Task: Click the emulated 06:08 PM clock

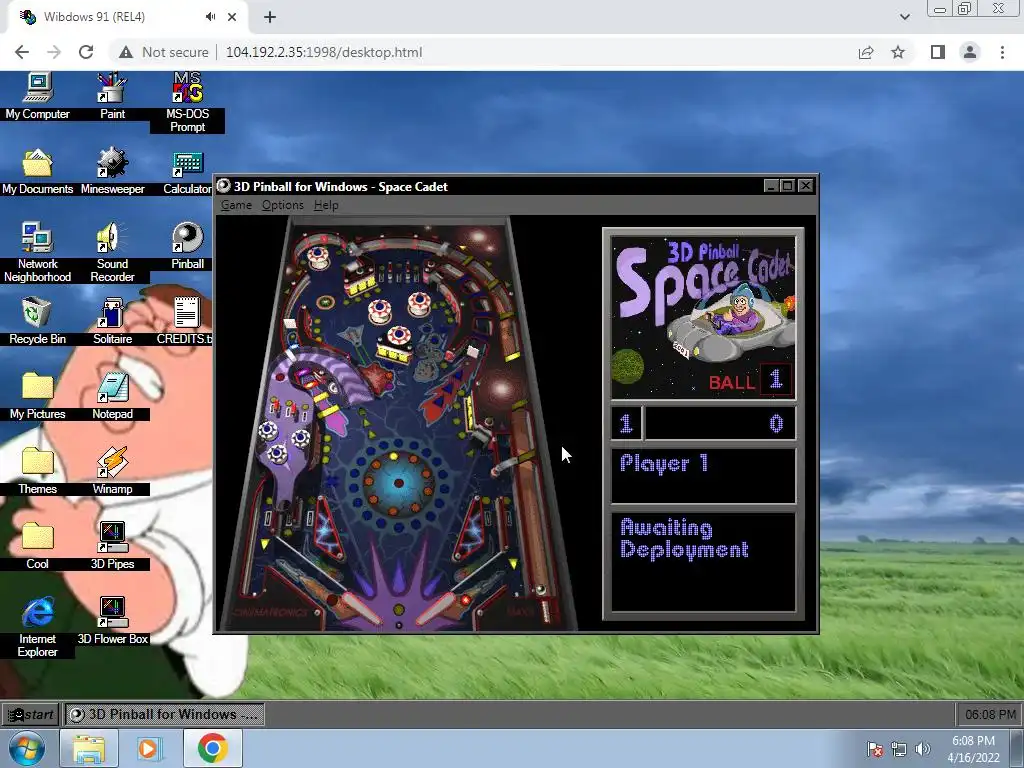Action: click(989, 714)
